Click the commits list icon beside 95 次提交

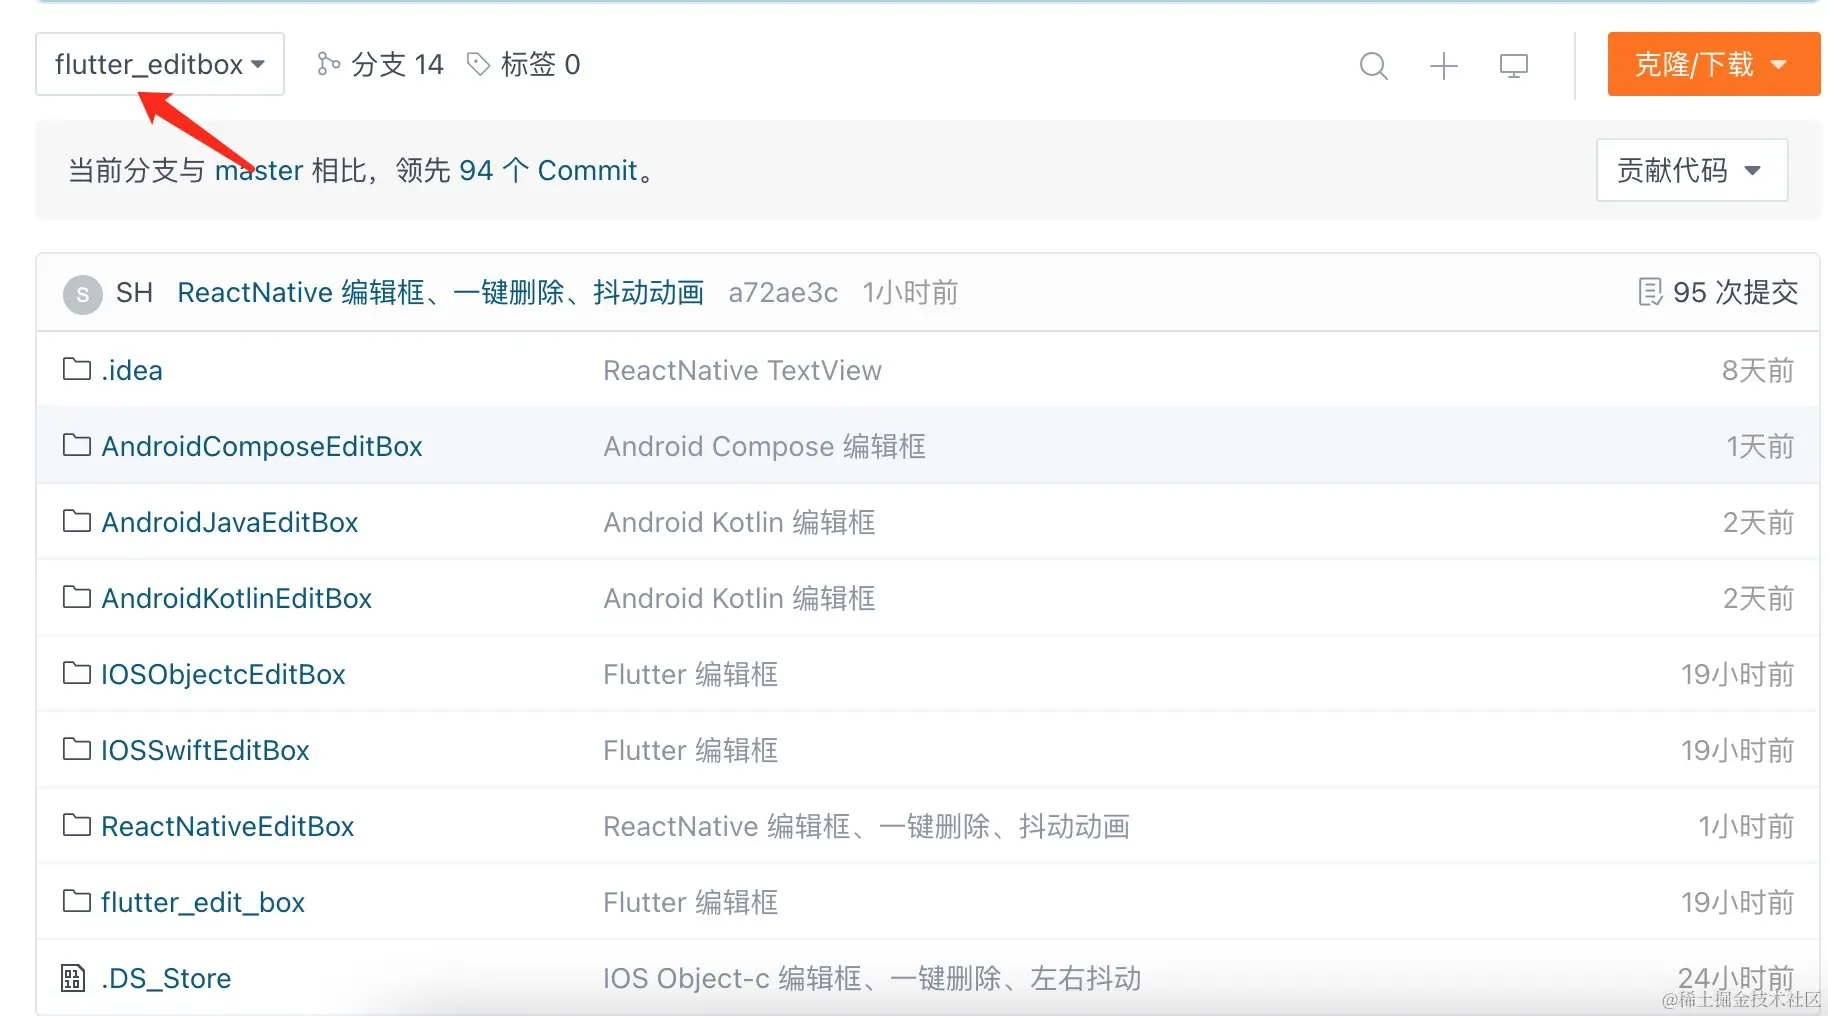(x=1650, y=292)
